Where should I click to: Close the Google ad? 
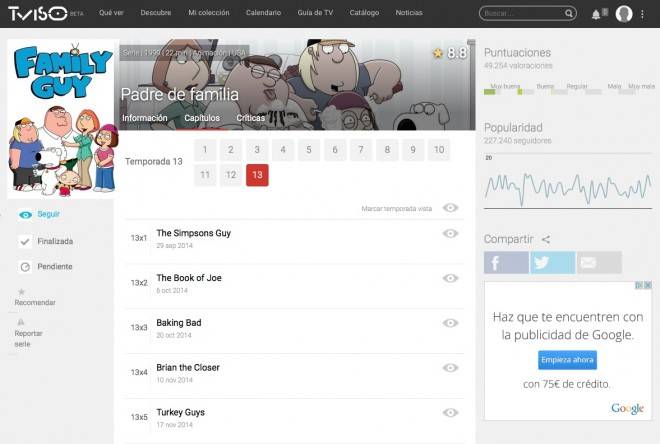tap(648, 285)
